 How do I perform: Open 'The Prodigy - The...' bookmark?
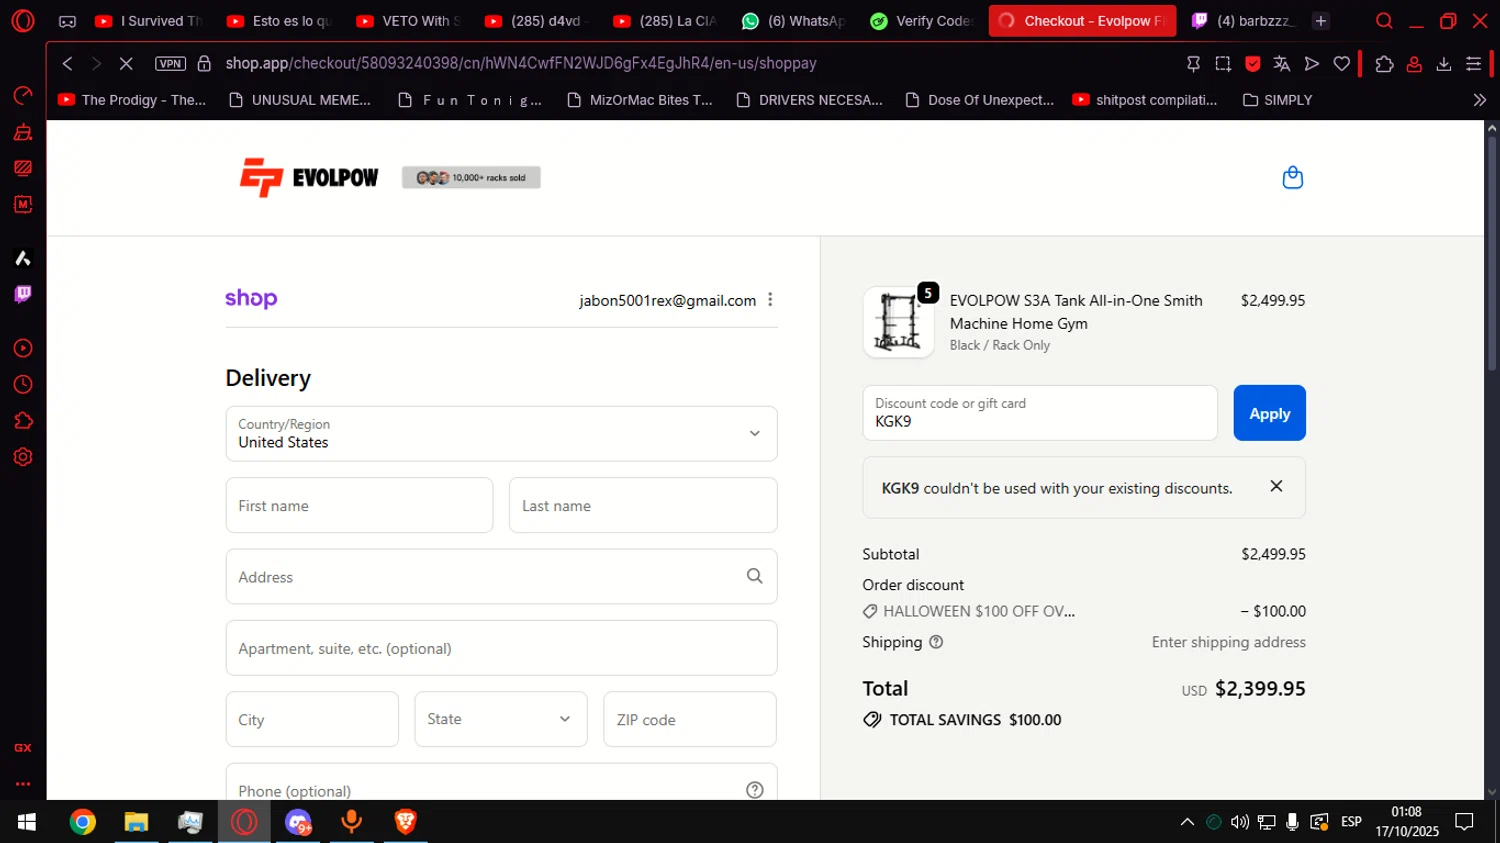click(x=132, y=100)
